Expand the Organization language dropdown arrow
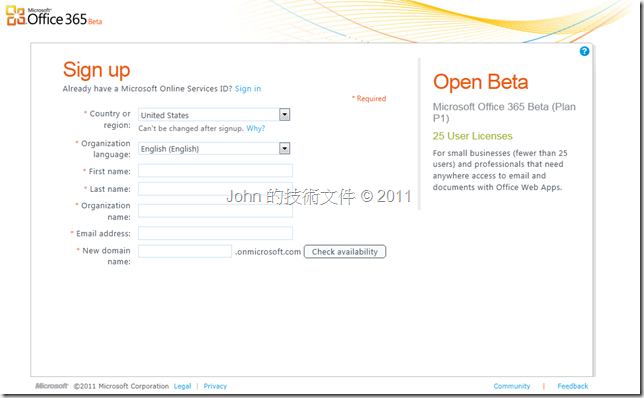The width and height of the screenshot is (644, 398). click(x=284, y=148)
